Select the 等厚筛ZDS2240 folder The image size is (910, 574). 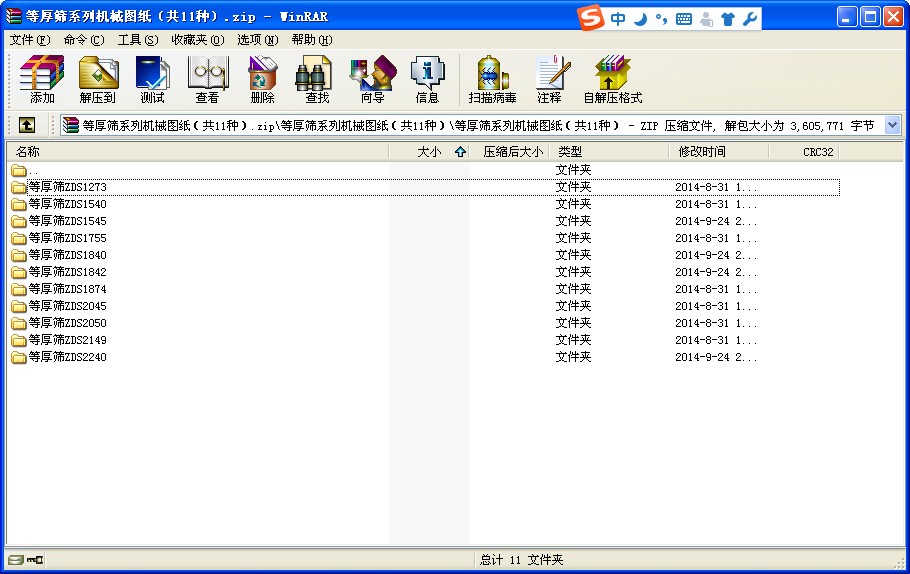67,357
